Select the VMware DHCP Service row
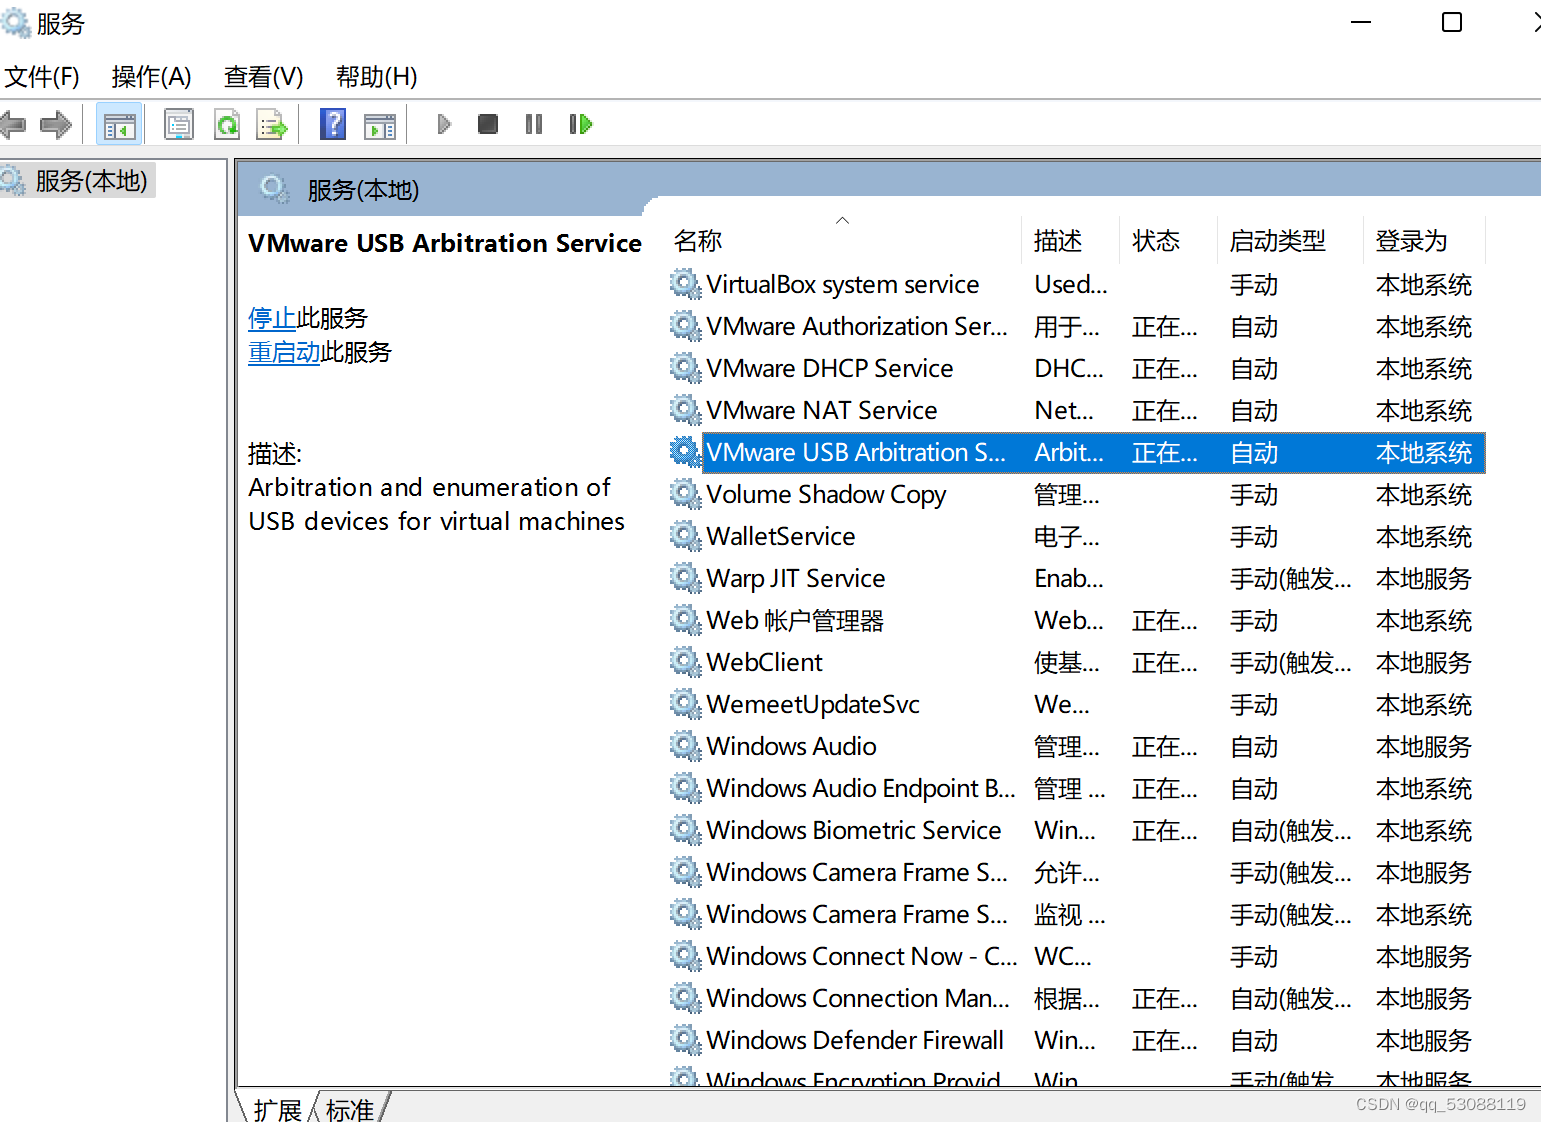 [1077, 369]
